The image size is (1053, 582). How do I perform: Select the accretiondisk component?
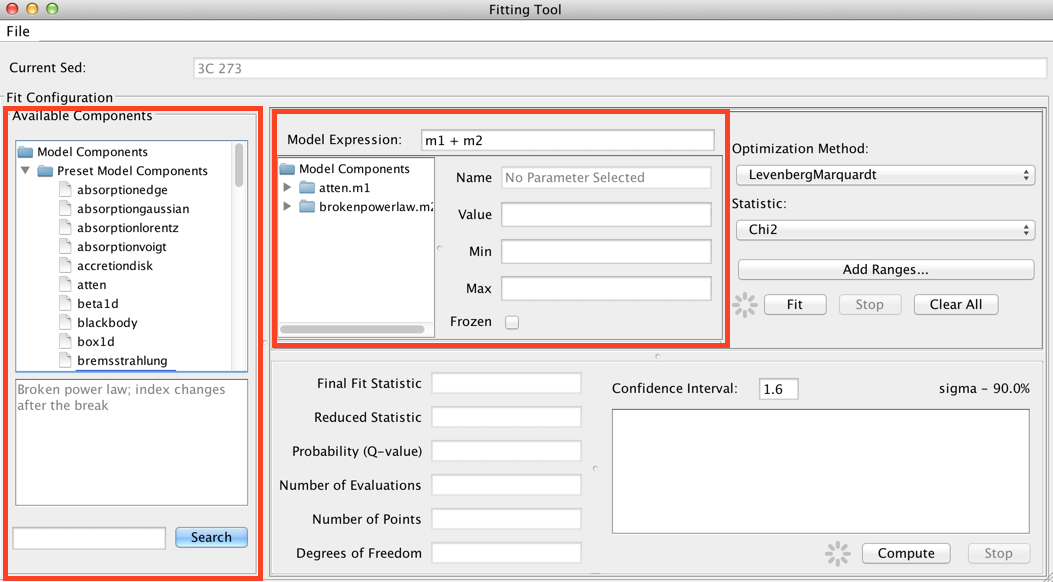pyautogui.click(x=115, y=266)
